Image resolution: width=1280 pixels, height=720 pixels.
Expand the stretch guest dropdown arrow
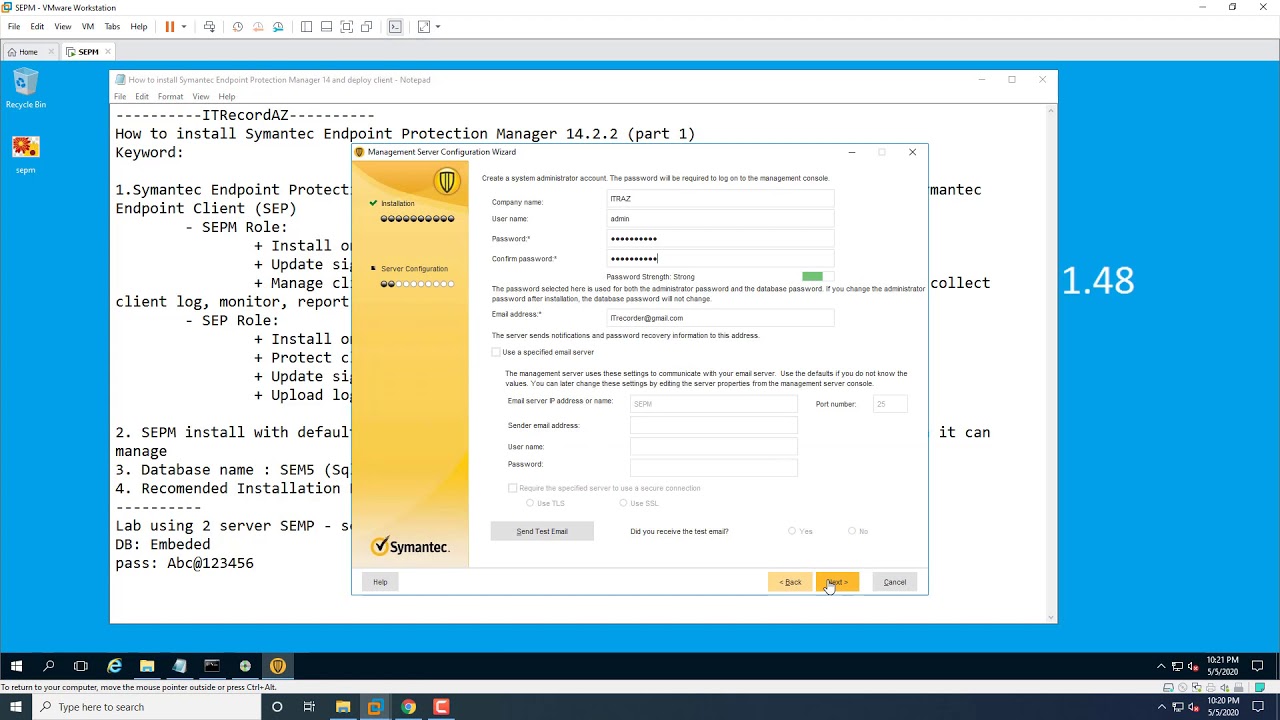438,27
